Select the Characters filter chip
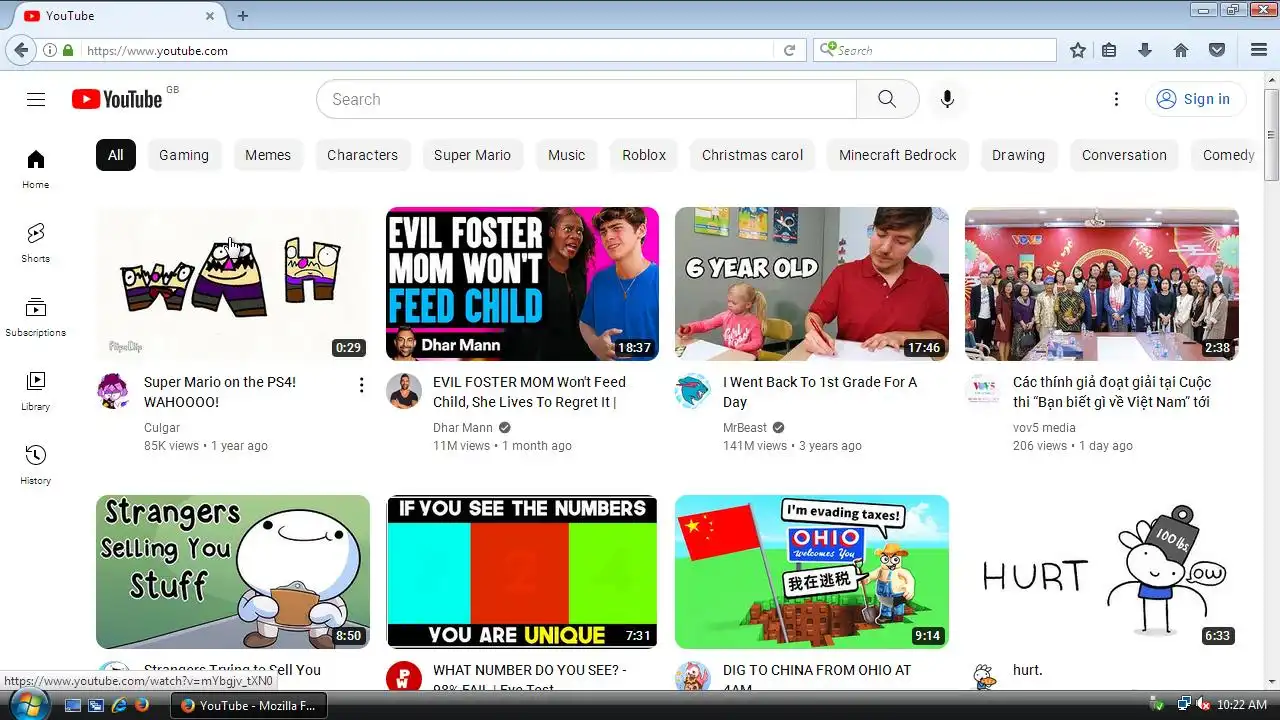Screen dimensions: 1280x720 pos(362,155)
